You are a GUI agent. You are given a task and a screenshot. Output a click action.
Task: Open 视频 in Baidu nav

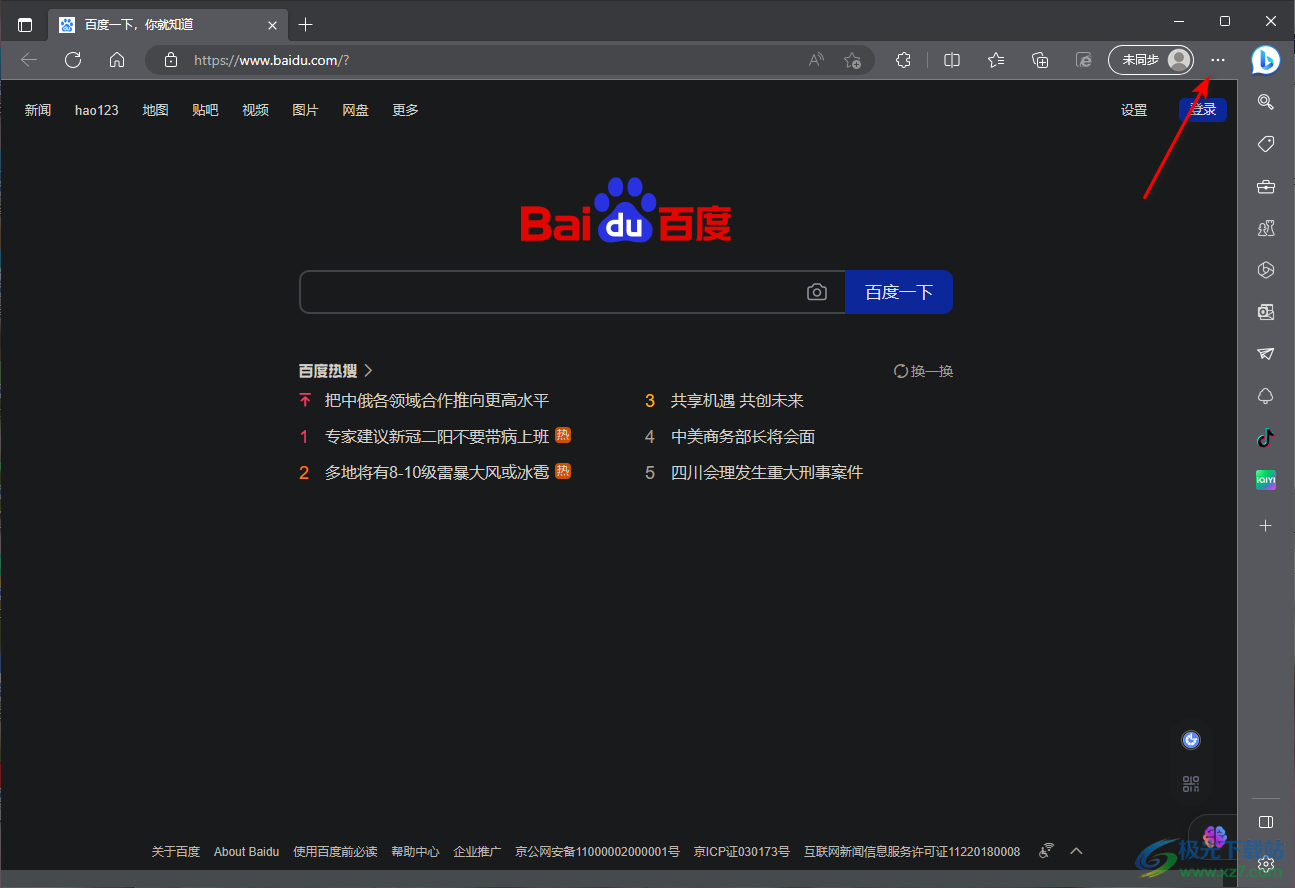pos(255,110)
